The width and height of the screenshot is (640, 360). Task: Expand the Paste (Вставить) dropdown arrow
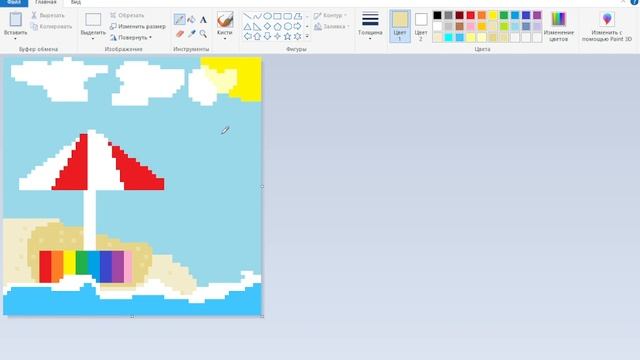click(x=16, y=39)
